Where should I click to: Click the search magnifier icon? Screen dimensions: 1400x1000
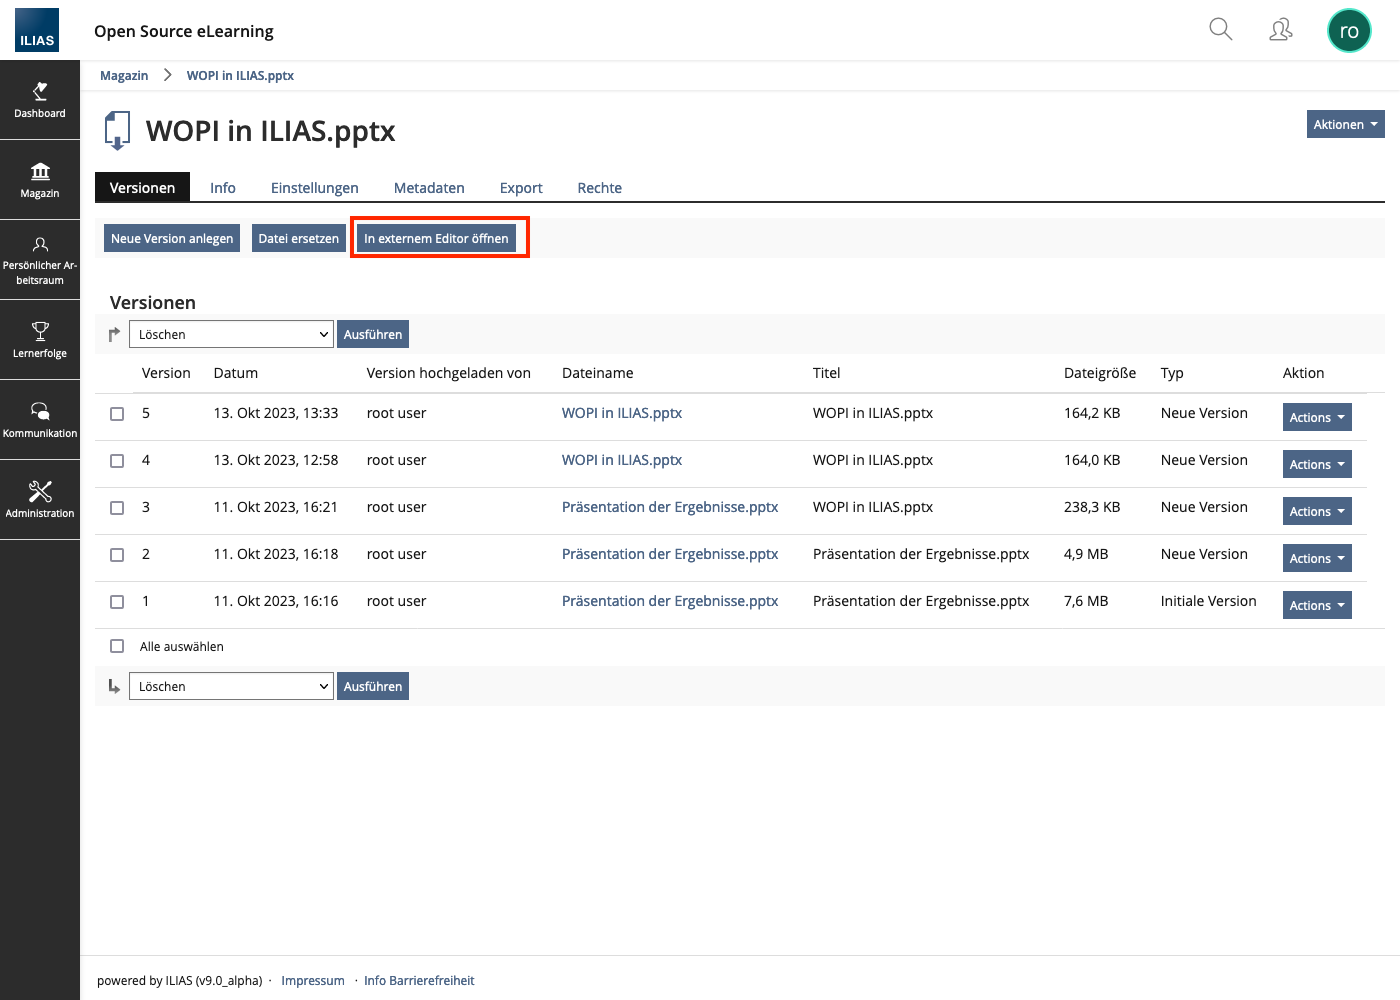click(x=1220, y=30)
